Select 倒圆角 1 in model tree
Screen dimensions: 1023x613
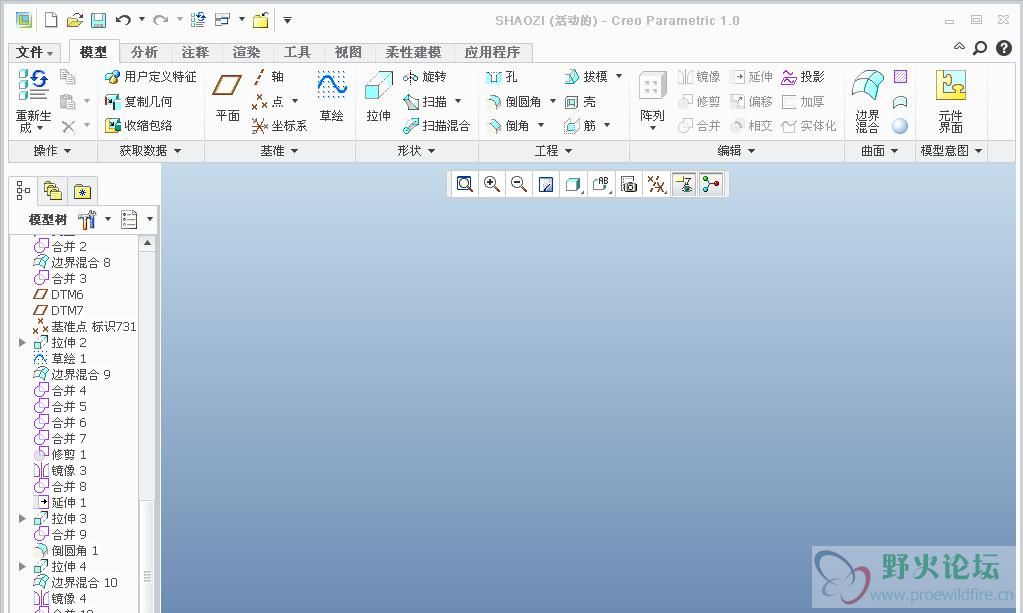(x=66, y=550)
